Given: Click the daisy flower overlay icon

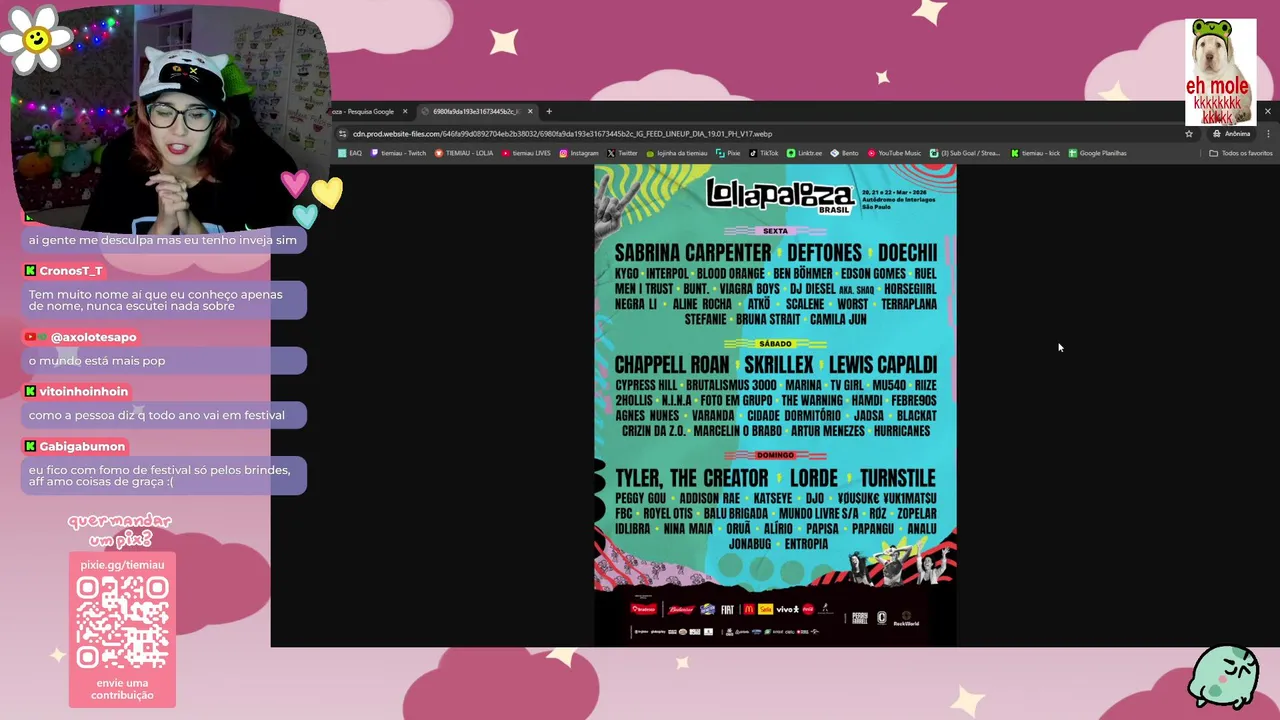Looking at the screenshot, I should [x=36, y=39].
